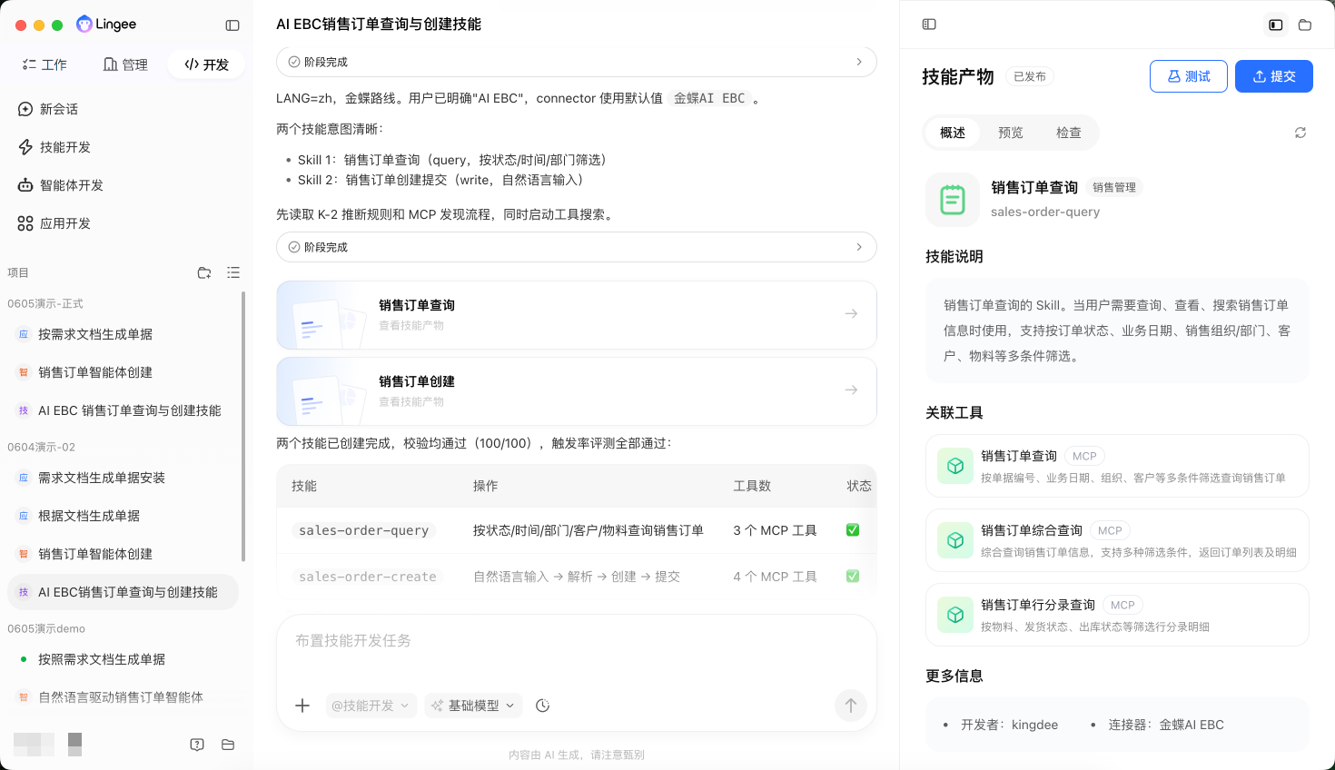Open the 销售订单行分录查询 MCP tool card
Image resolution: width=1335 pixels, height=770 pixels.
(x=1117, y=615)
